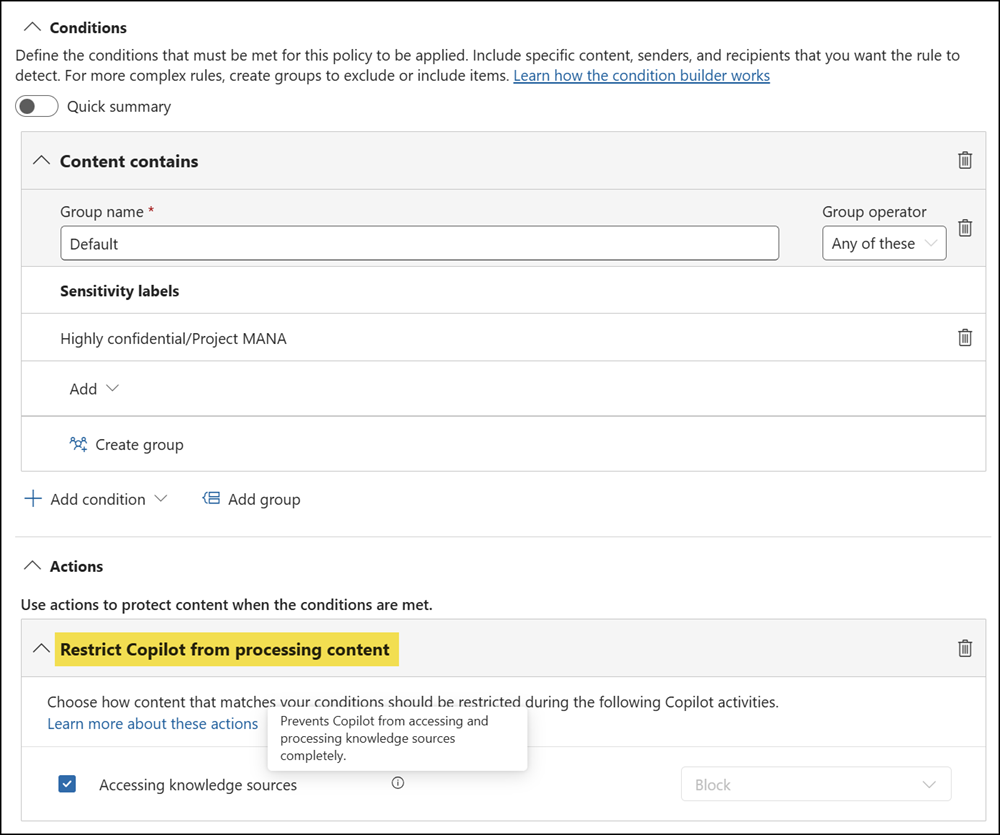Delete the Content contains condition

[x=965, y=160]
